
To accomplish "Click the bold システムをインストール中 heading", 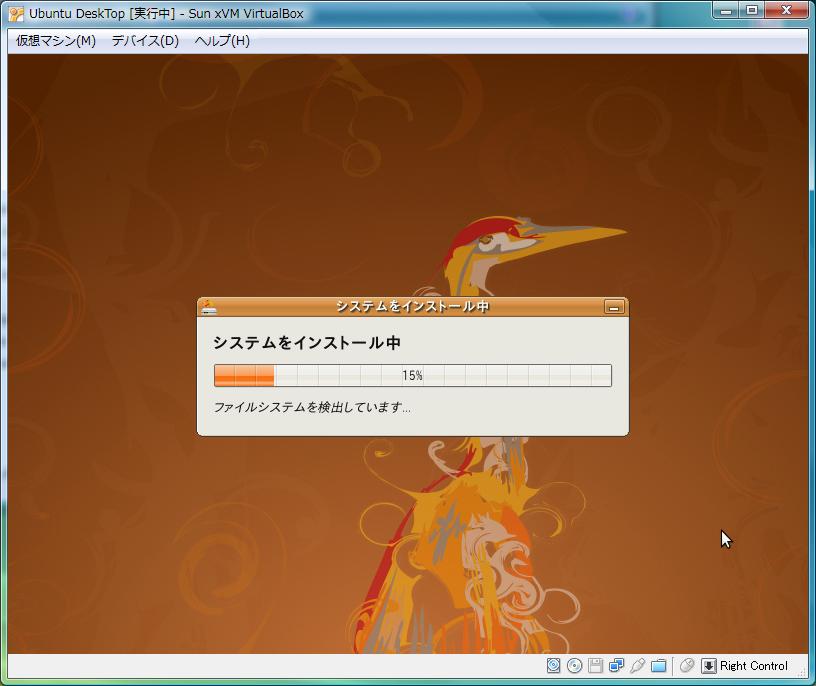I will coord(307,342).
